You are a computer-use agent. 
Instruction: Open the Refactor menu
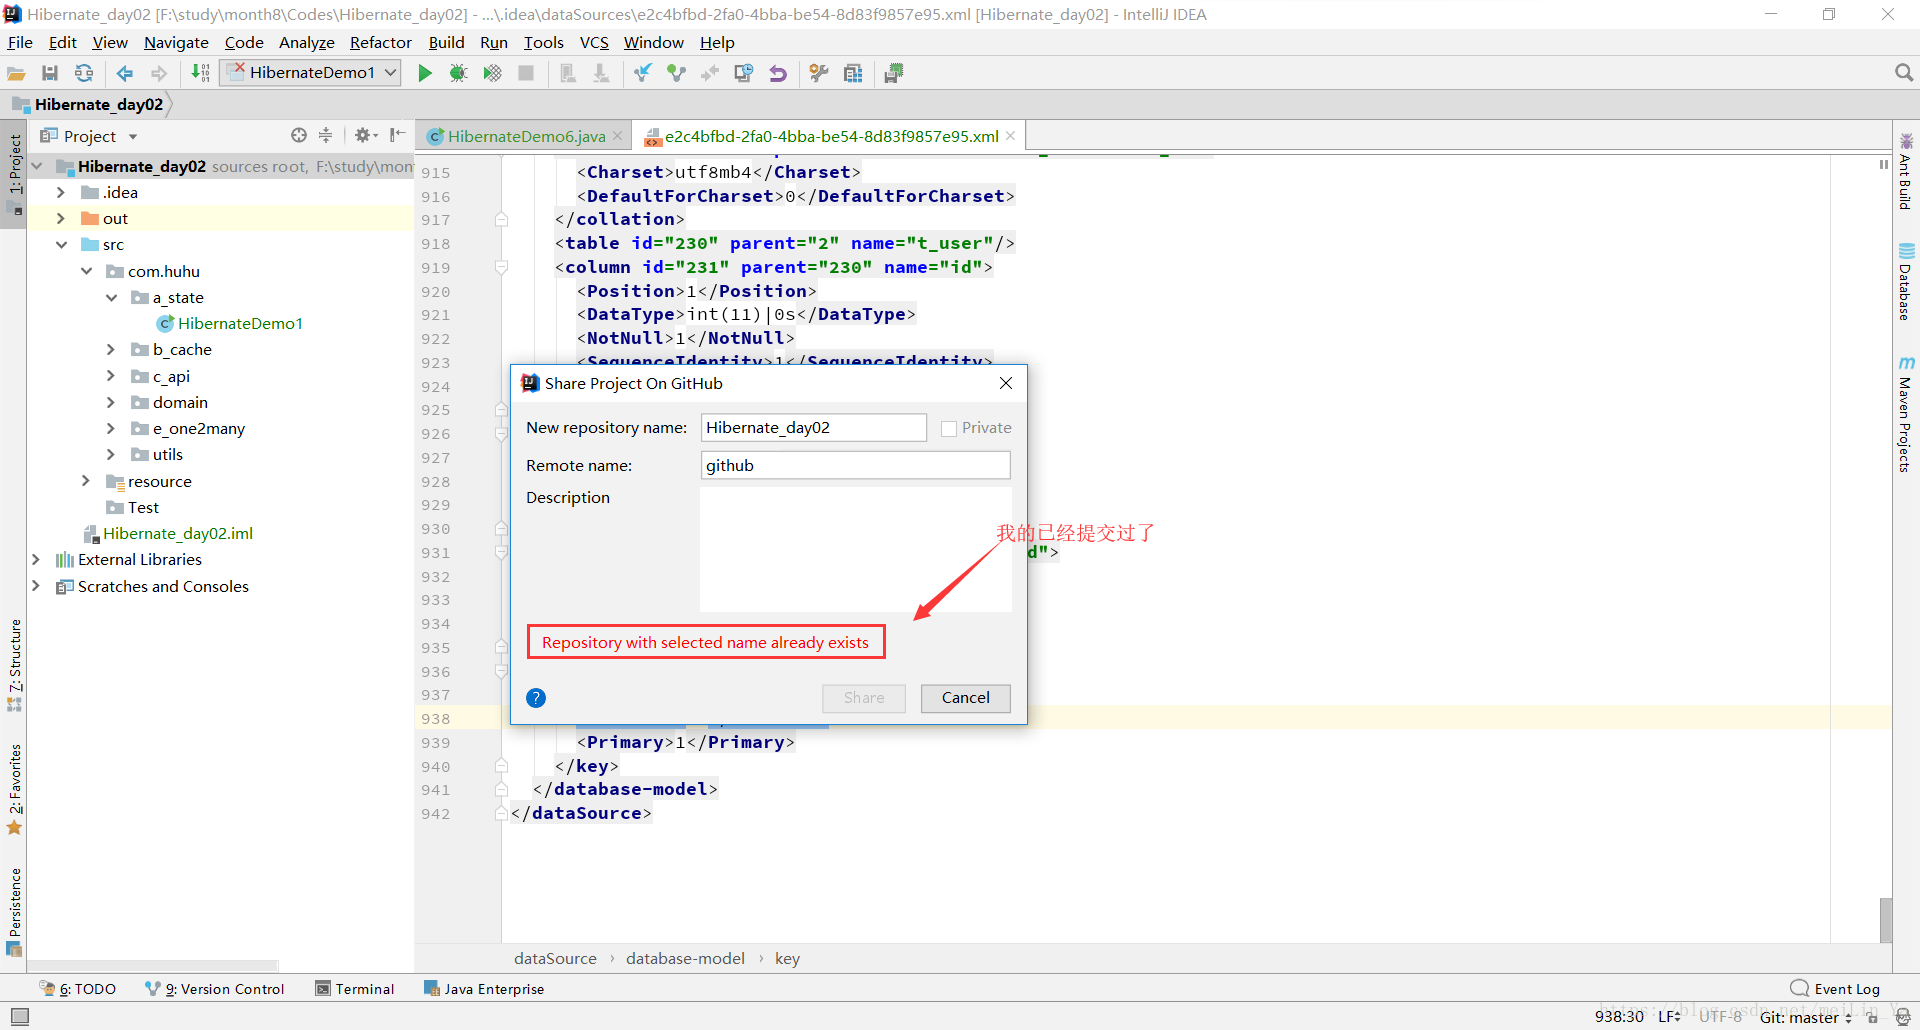[x=381, y=42]
